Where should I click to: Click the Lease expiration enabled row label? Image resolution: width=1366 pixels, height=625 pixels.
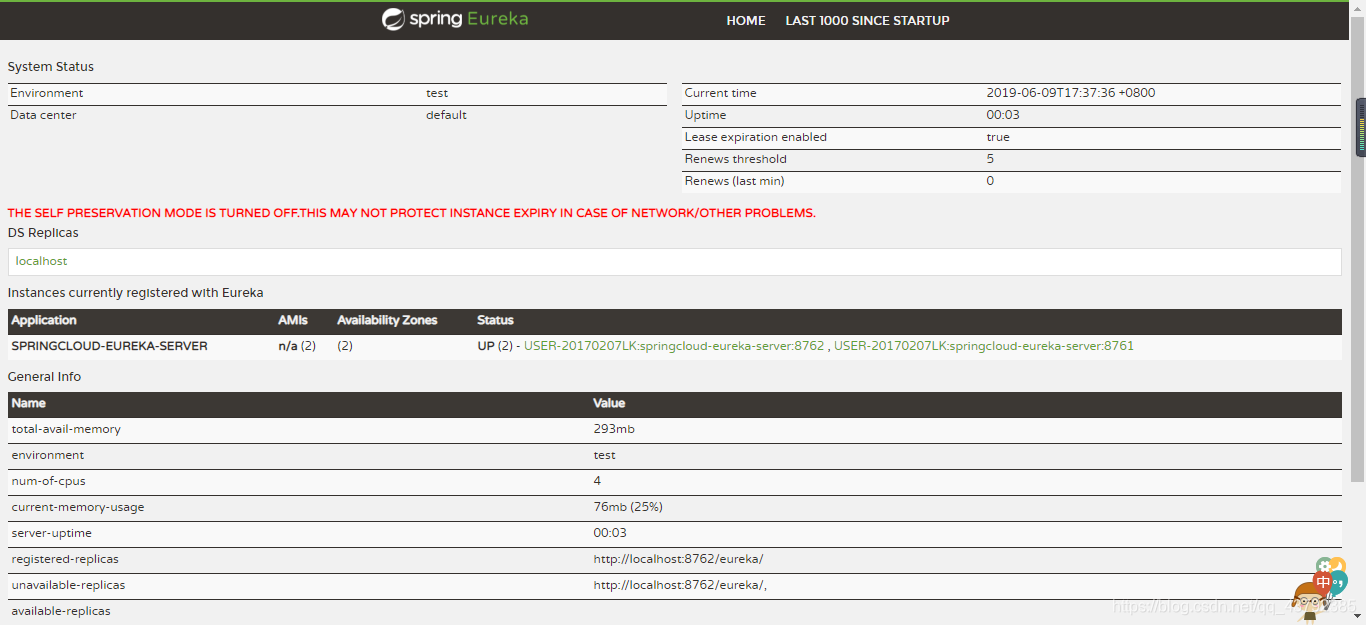pos(755,137)
